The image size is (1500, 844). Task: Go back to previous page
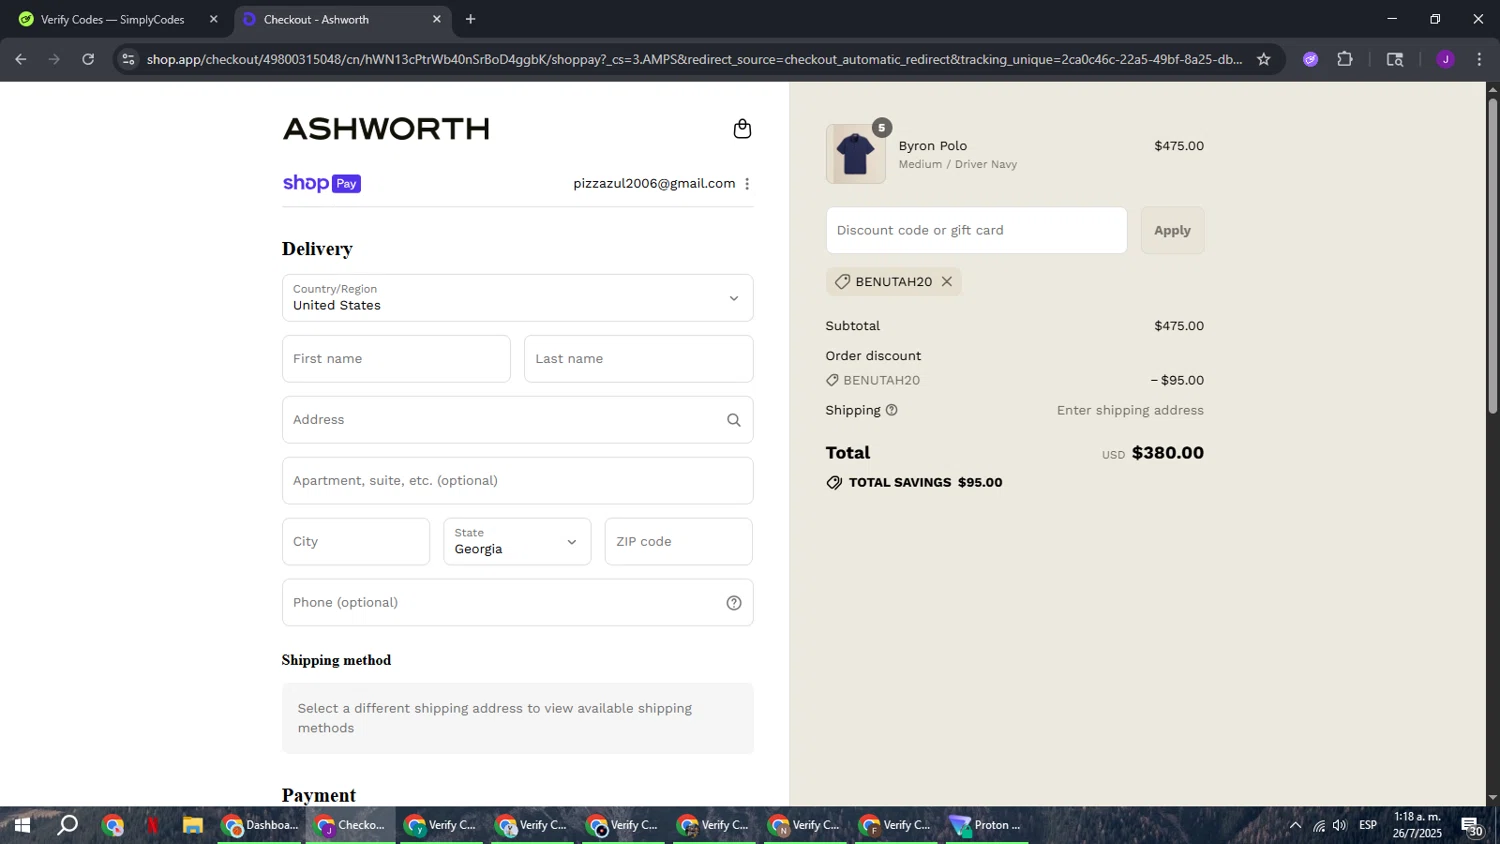[x=20, y=59]
